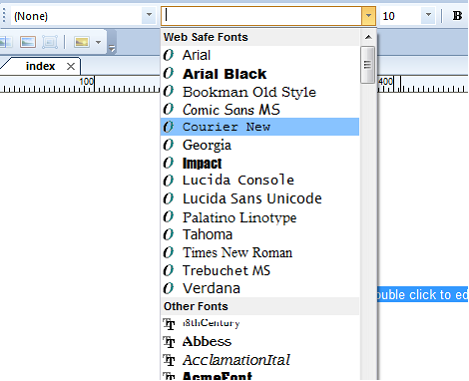Toggle Bold text formatting
469x381 pixels.
[x=457, y=16]
